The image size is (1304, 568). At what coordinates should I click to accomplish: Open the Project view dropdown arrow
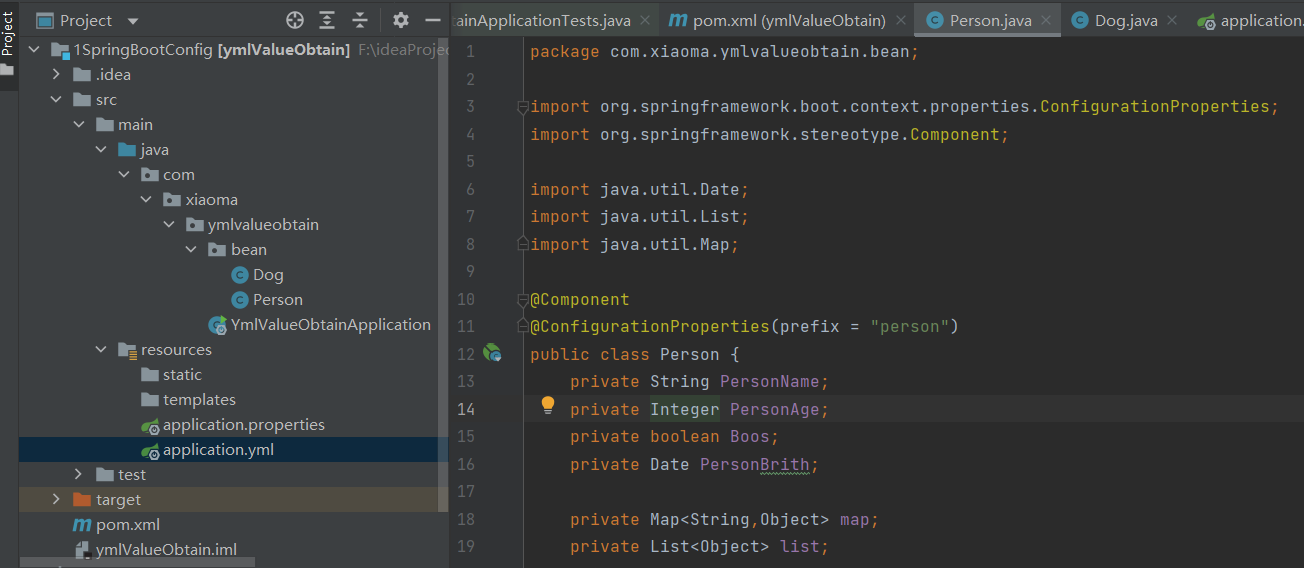[x=134, y=21]
